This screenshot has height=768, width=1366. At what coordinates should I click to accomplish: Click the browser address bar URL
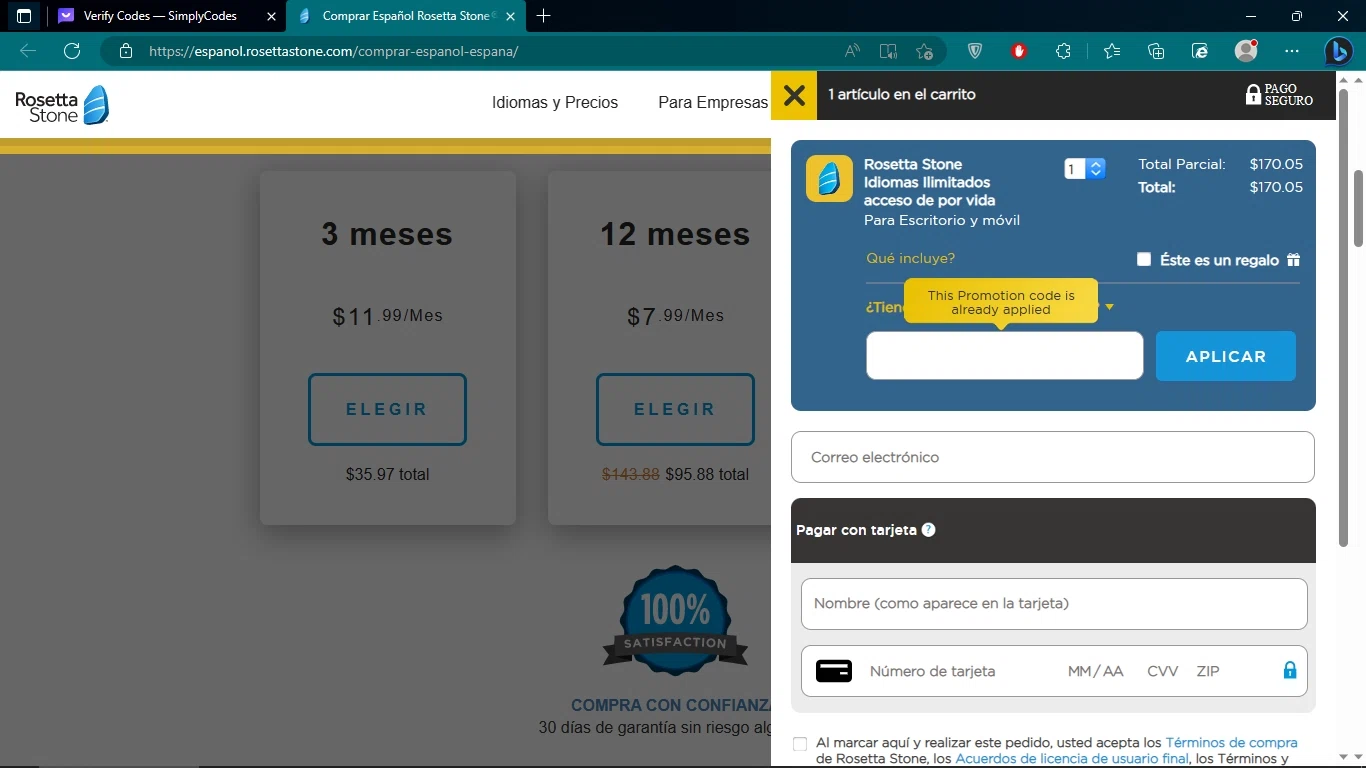coord(334,51)
